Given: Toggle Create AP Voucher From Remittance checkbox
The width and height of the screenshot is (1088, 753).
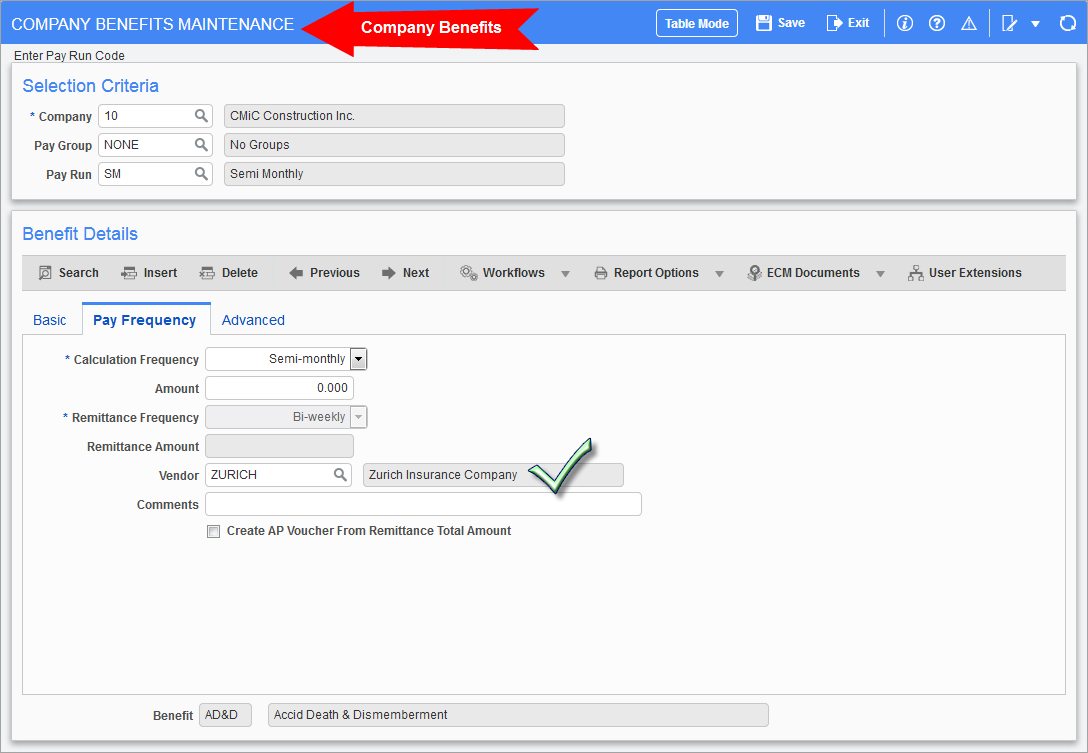Looking at the screenshot, I should click(214, 532).
